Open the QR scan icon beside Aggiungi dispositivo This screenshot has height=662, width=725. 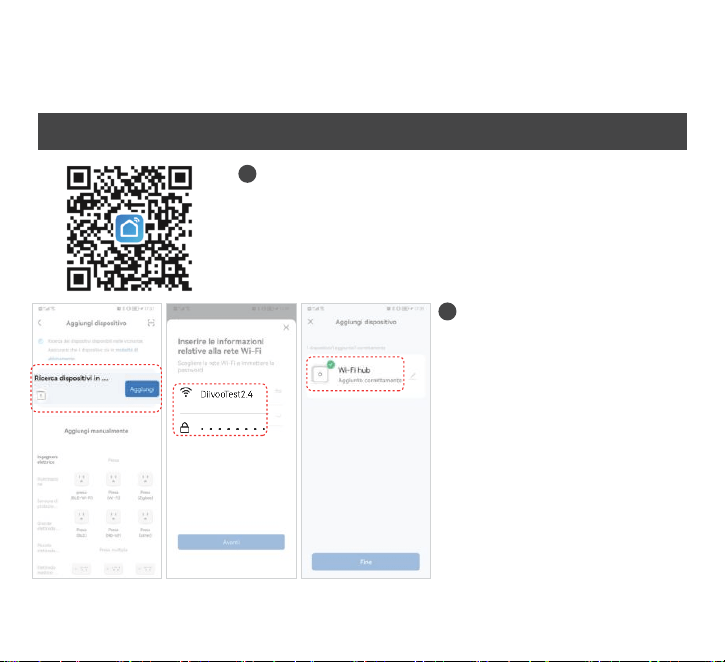[x=151, y=323]
